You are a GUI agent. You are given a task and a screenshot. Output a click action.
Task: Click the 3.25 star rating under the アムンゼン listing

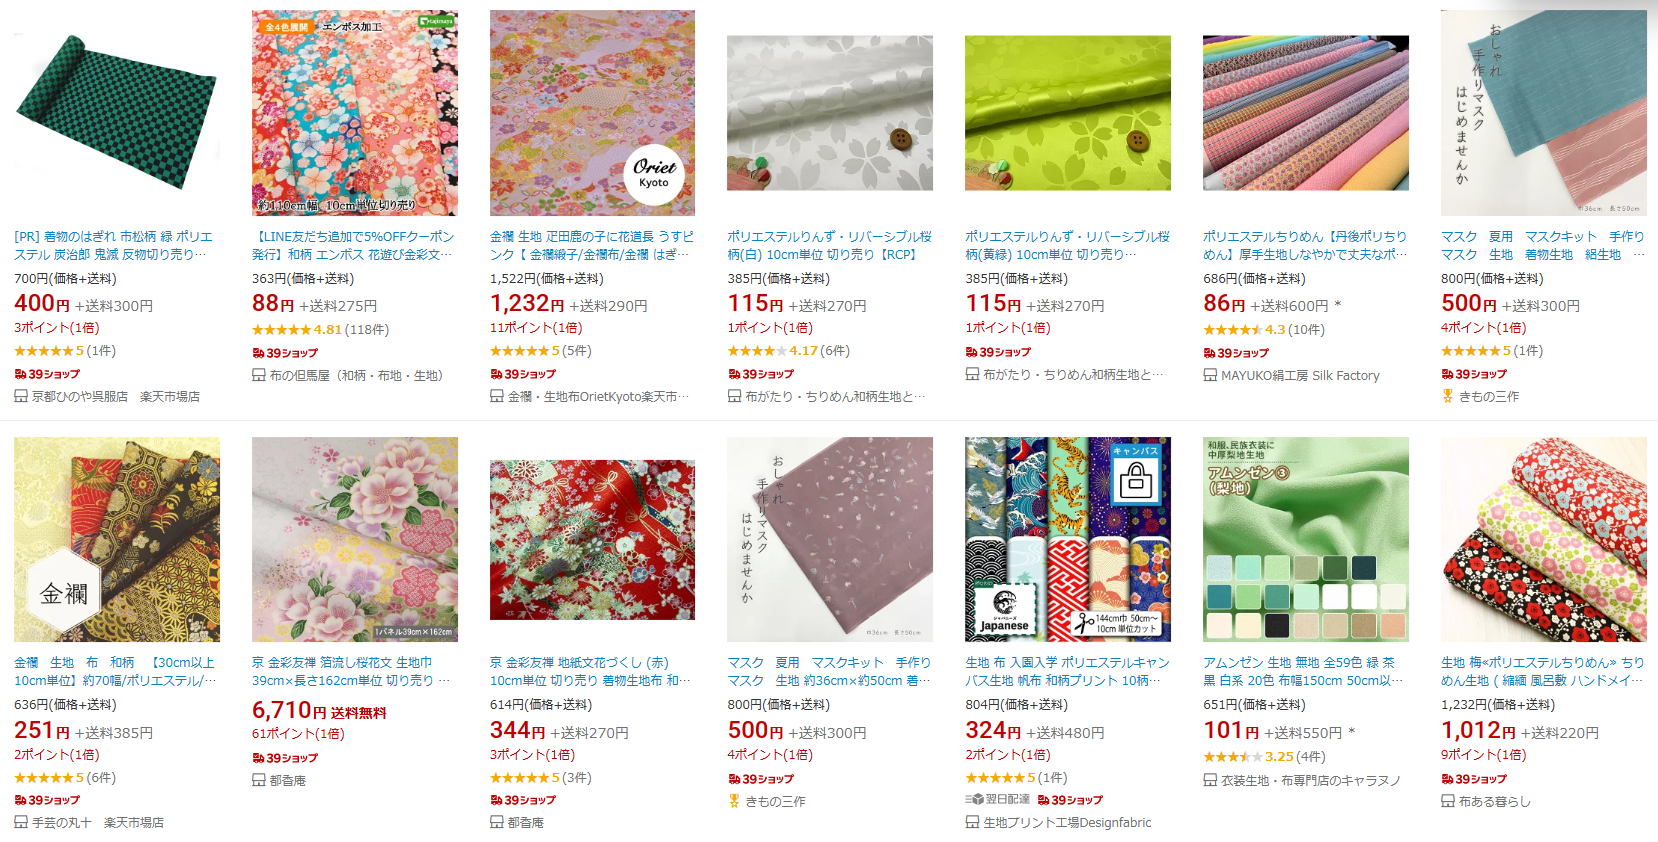coord(1232,757)
